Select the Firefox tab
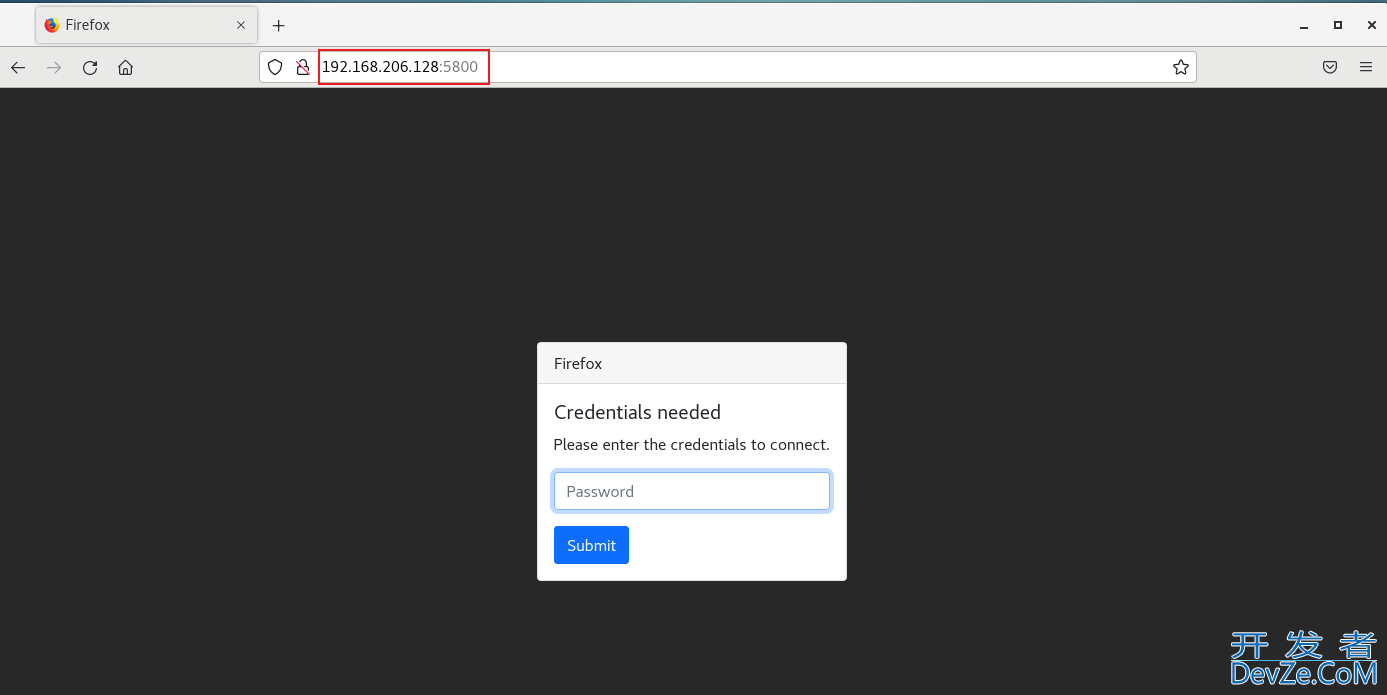1387x695 pixels. 146,25
